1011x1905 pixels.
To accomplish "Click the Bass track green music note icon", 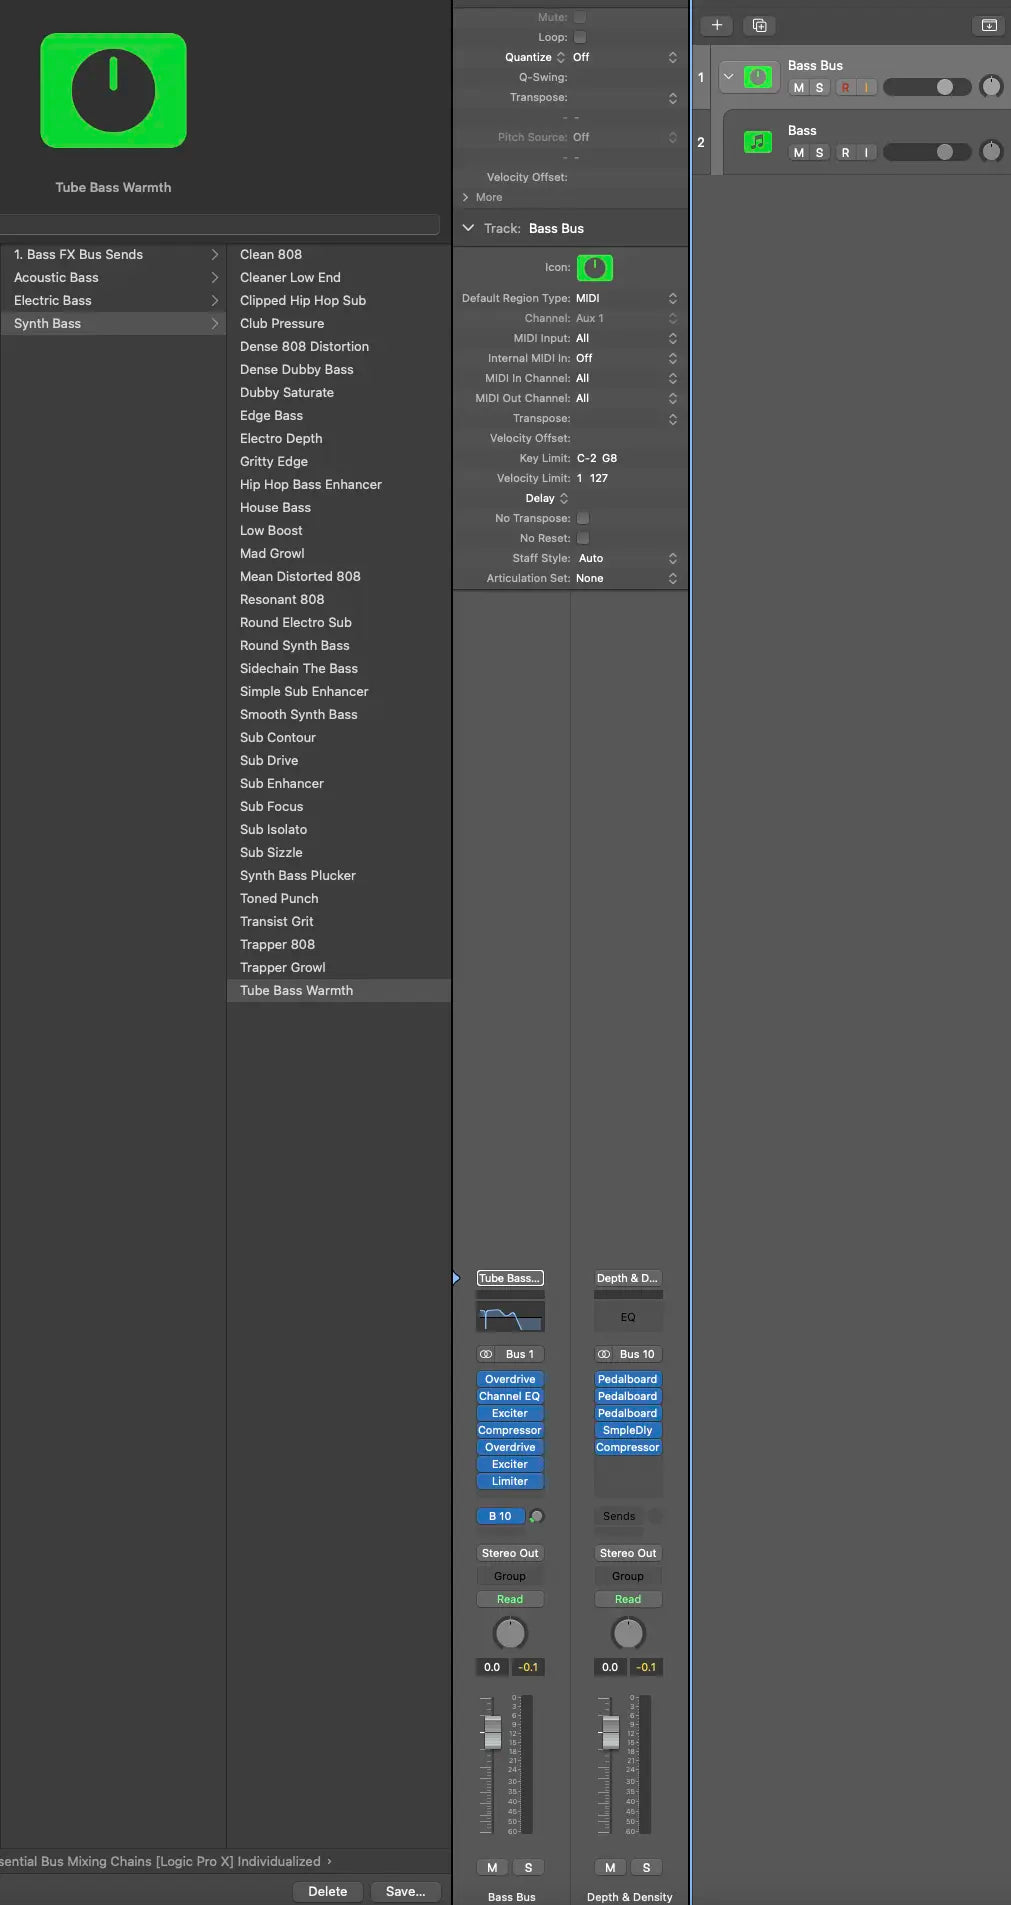I will tap(758, 142).
